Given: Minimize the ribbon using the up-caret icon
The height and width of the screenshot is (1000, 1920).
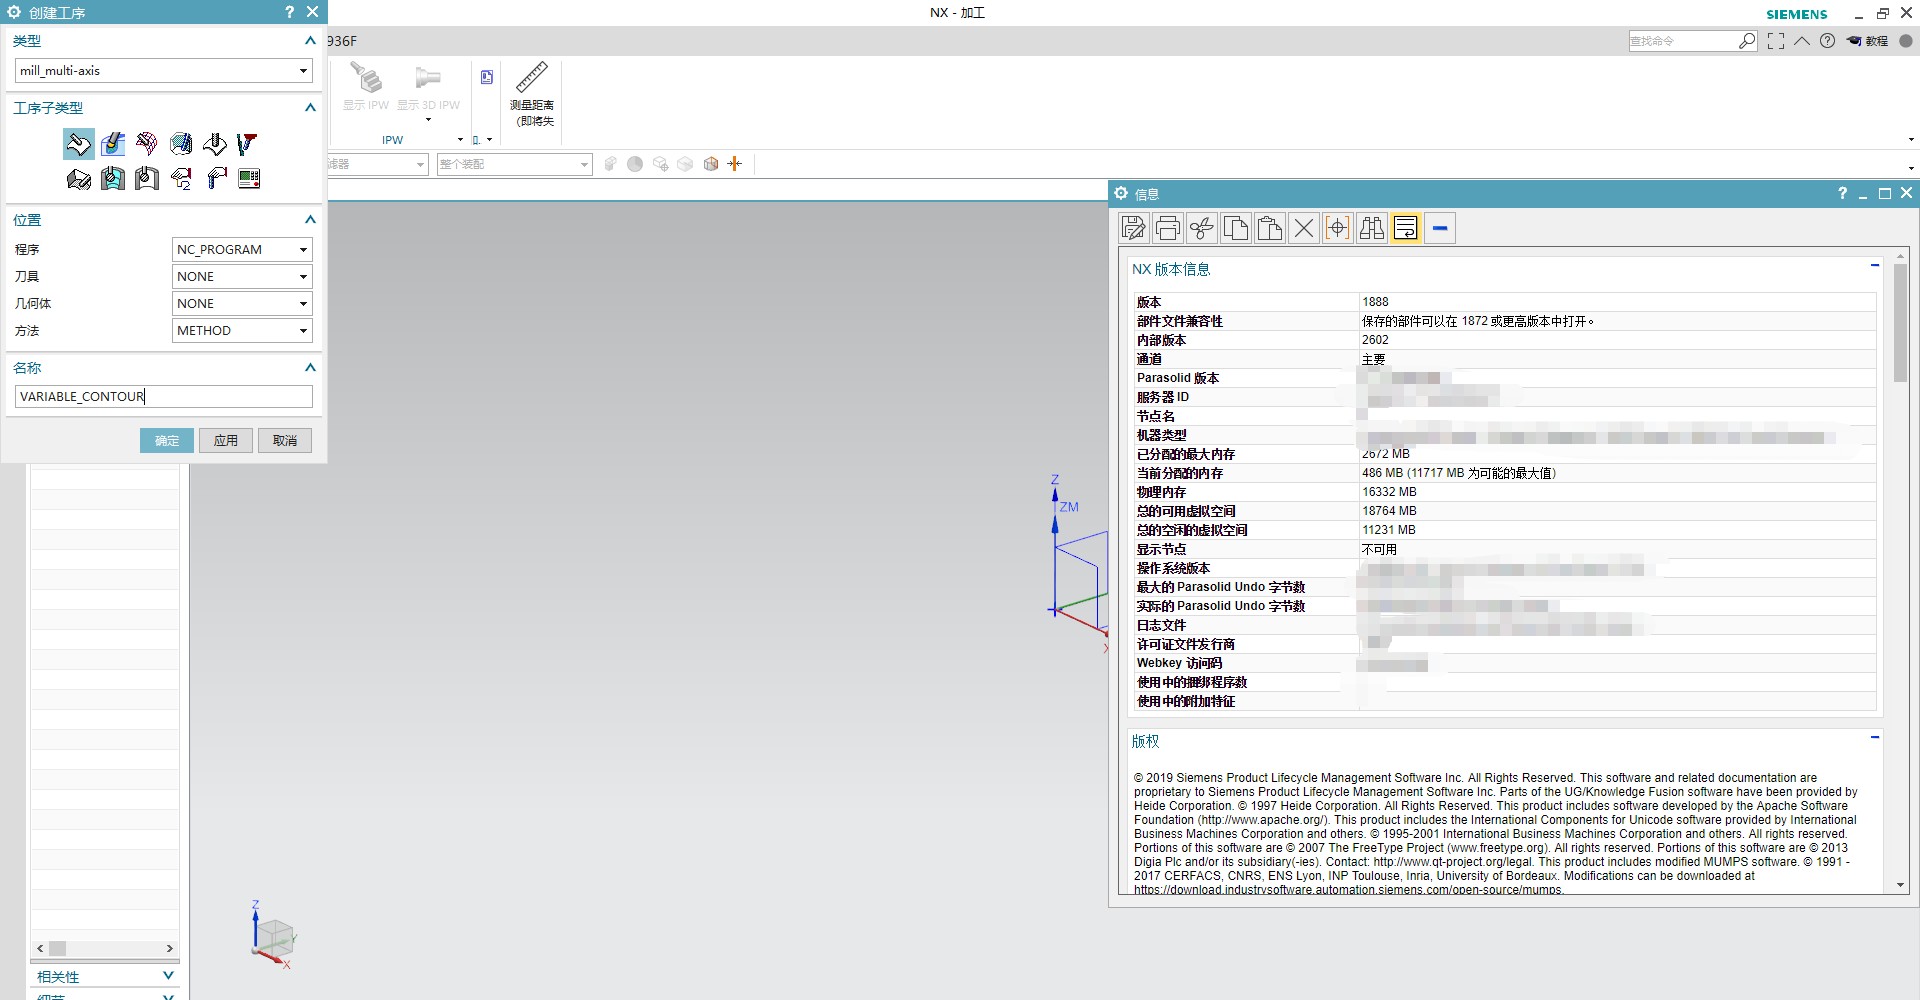Looking at the screenshot, I should pyautogui.click(x=1802, y=41).
